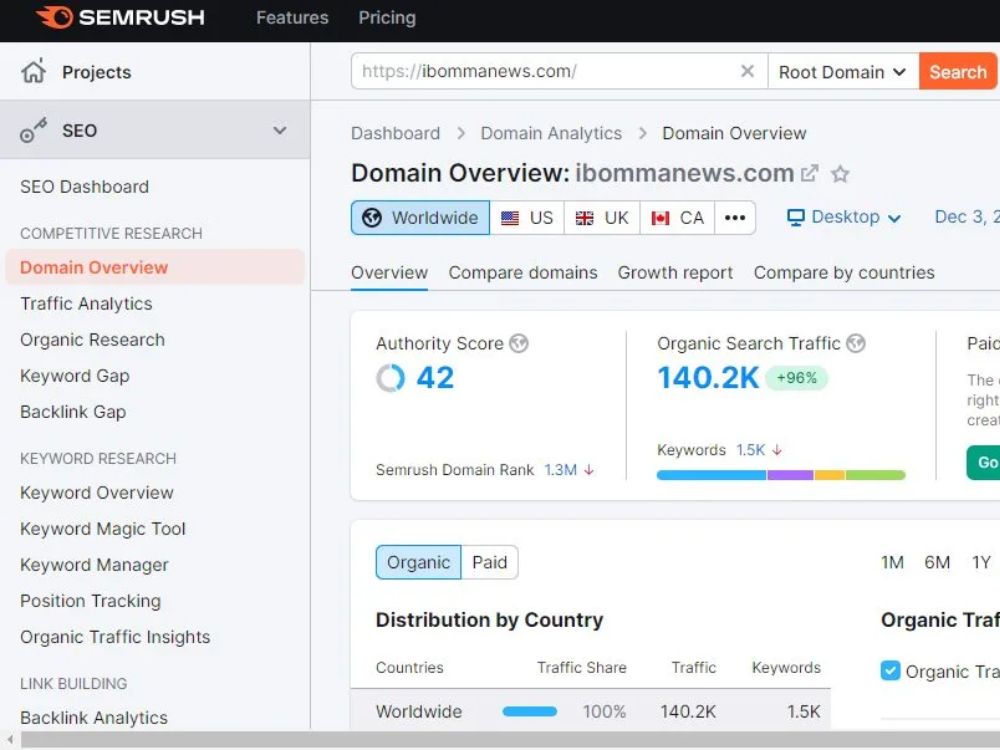Open Keyword Manager in sidebar
This screenshot has height=750, width=1000.
click(94, 564)
